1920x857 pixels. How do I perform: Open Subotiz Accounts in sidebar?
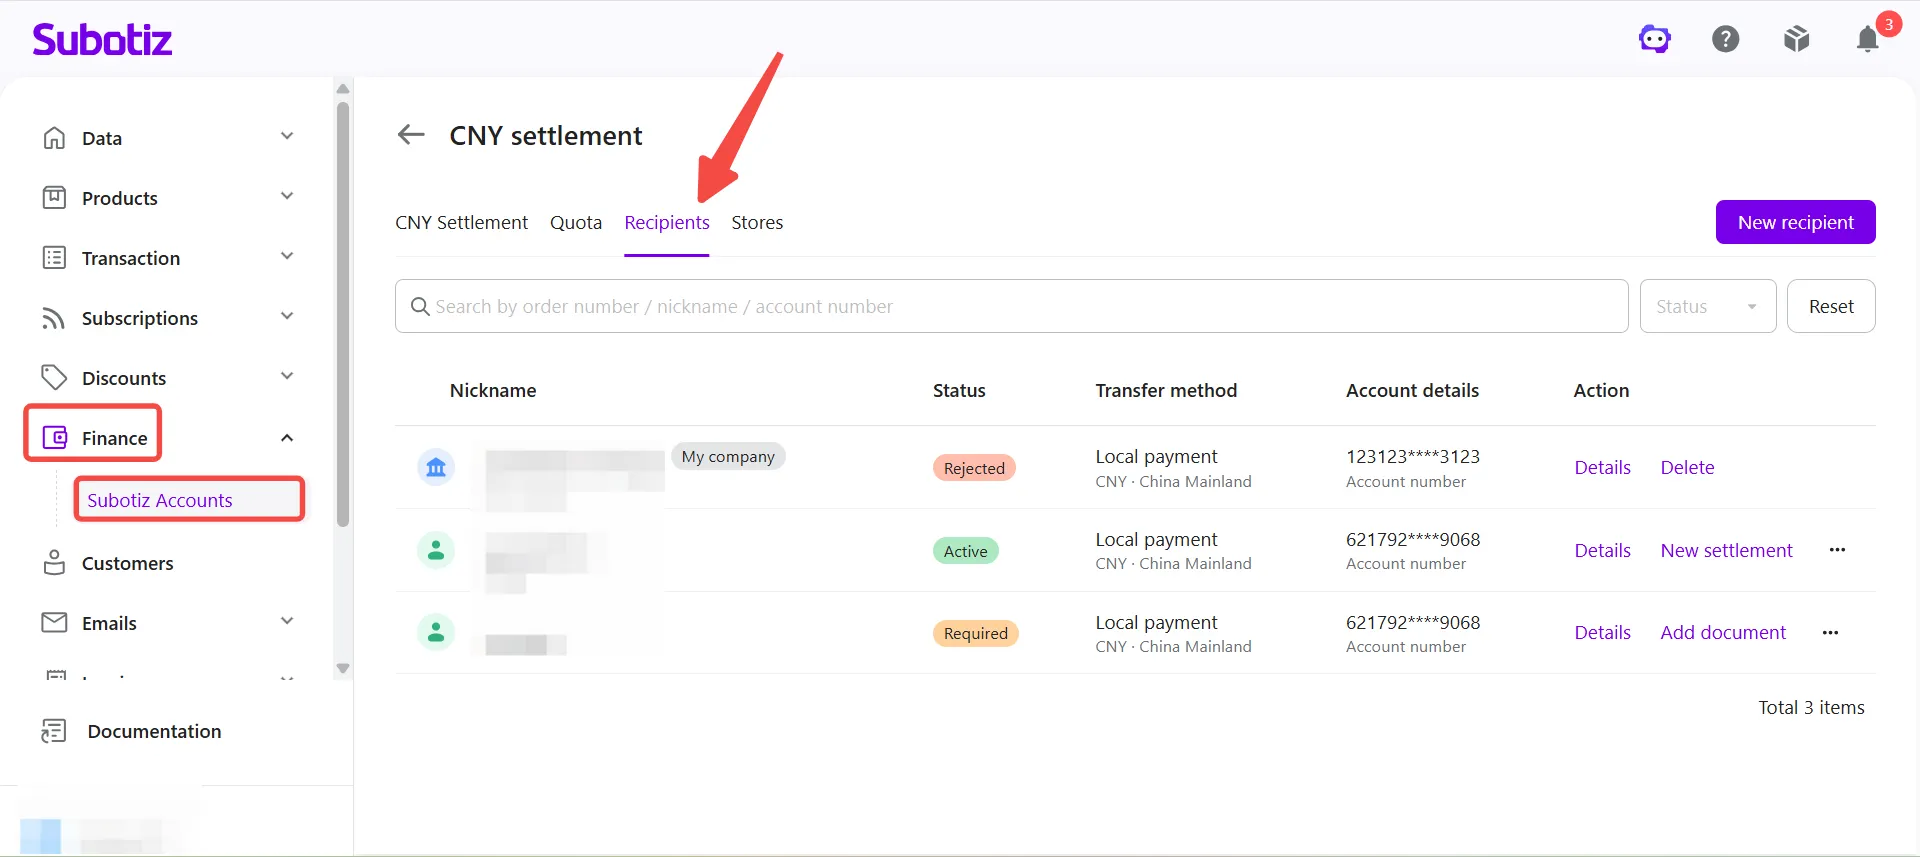tap(160, 500)
